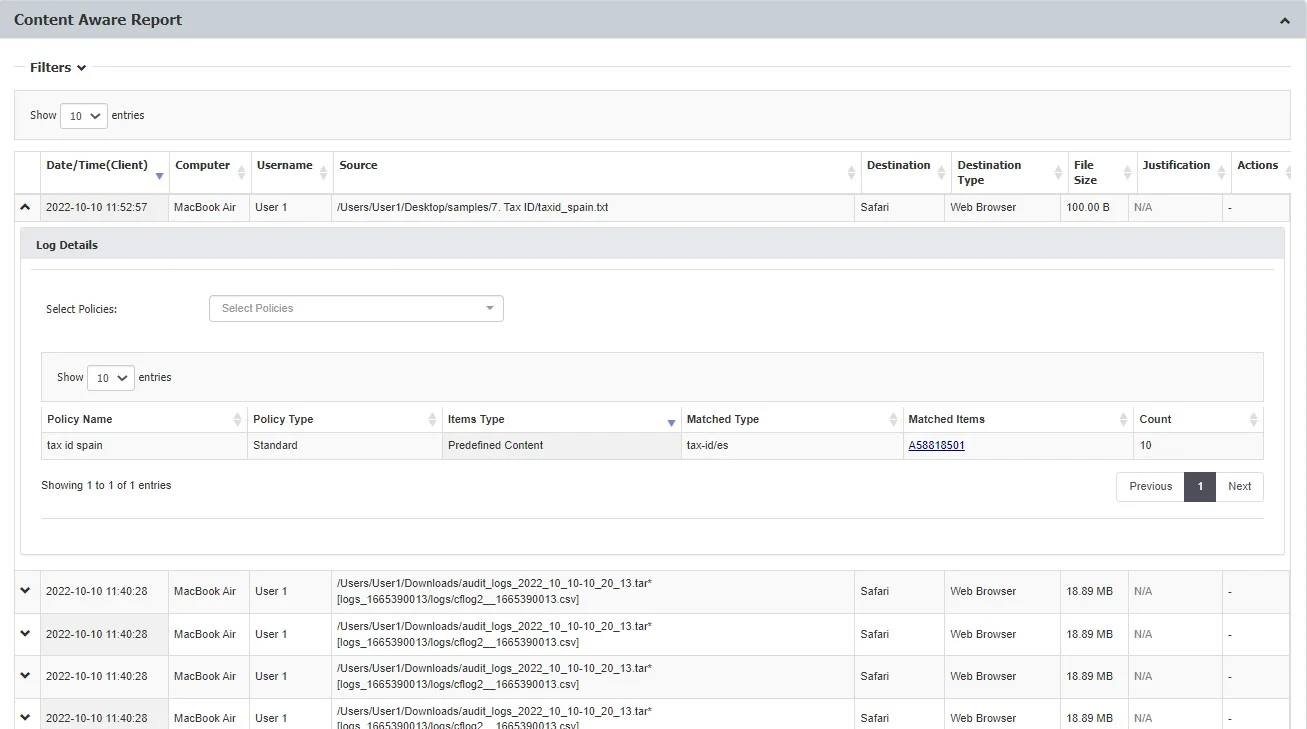Viewport: 1307px width, 729px height.
Task: Sort log details by Policy Name
Action: (237, 419)
